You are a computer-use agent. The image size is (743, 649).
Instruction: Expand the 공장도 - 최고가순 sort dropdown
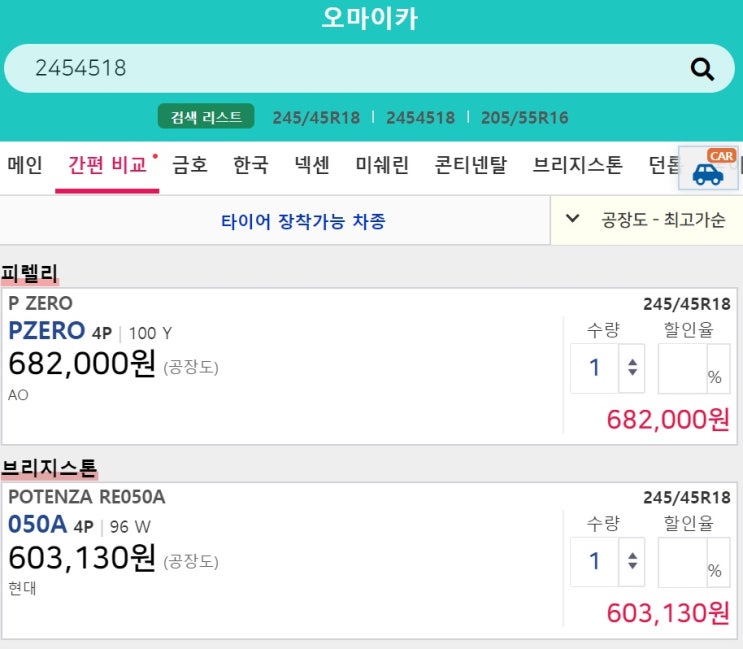[647, 220]
